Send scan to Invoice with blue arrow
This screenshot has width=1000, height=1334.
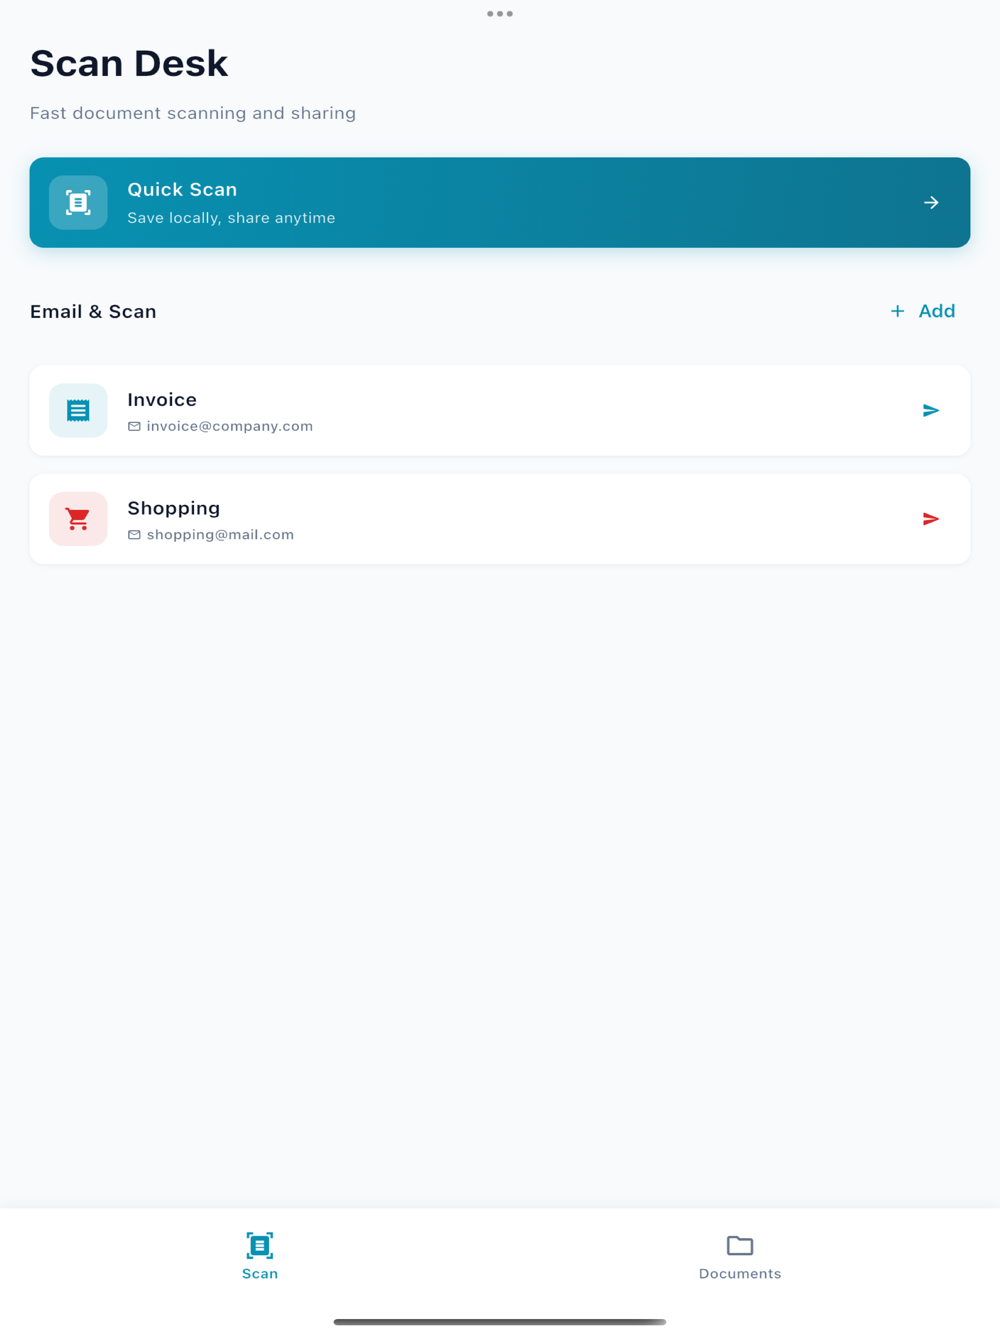click(x=931, y=410)
